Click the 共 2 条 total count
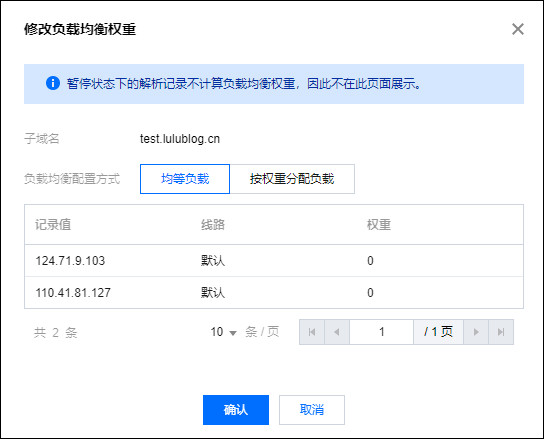544x439 pixels. [x=56, y=332]
